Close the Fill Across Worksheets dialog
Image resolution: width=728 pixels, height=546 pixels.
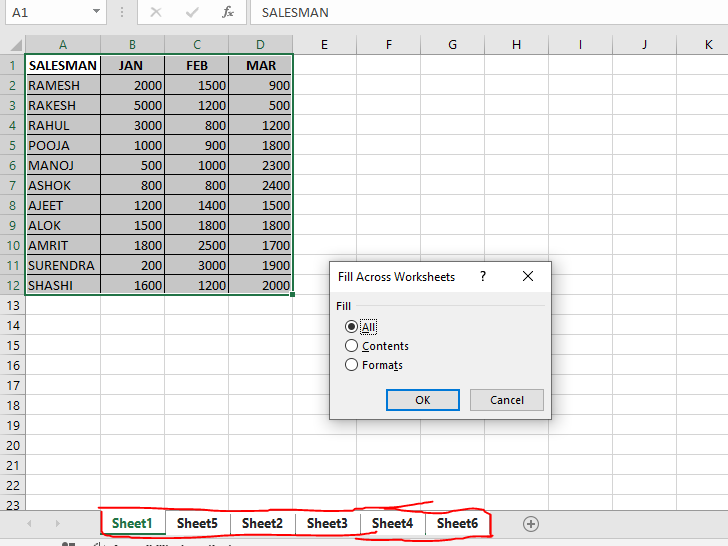tap(528, 276)
